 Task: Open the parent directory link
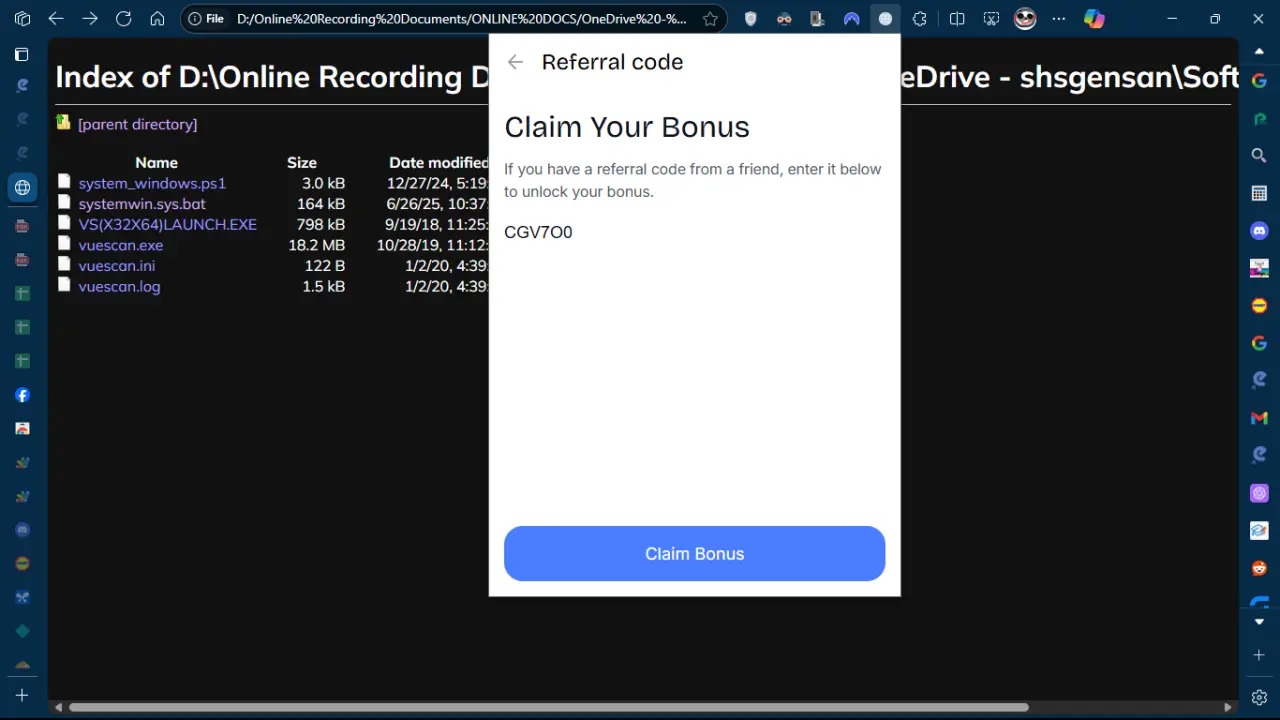137,124
